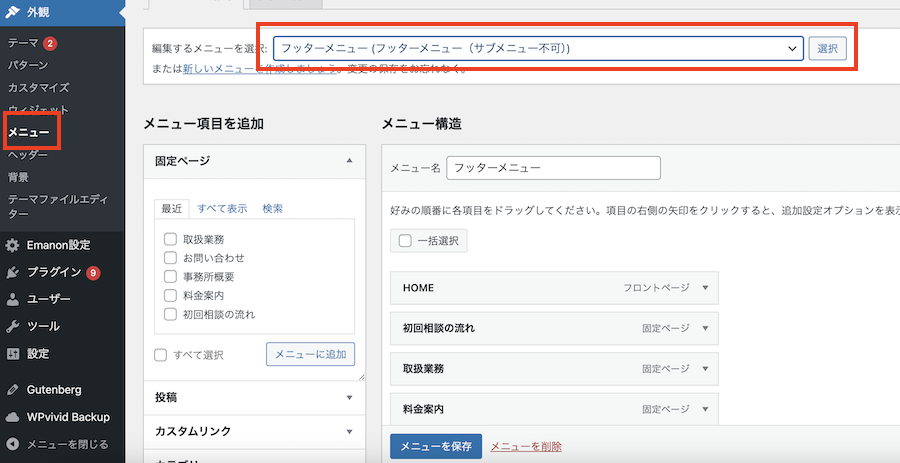Open the 編集するメニューを選択 dropdown

pyautogui.click(x=538, y=48)
